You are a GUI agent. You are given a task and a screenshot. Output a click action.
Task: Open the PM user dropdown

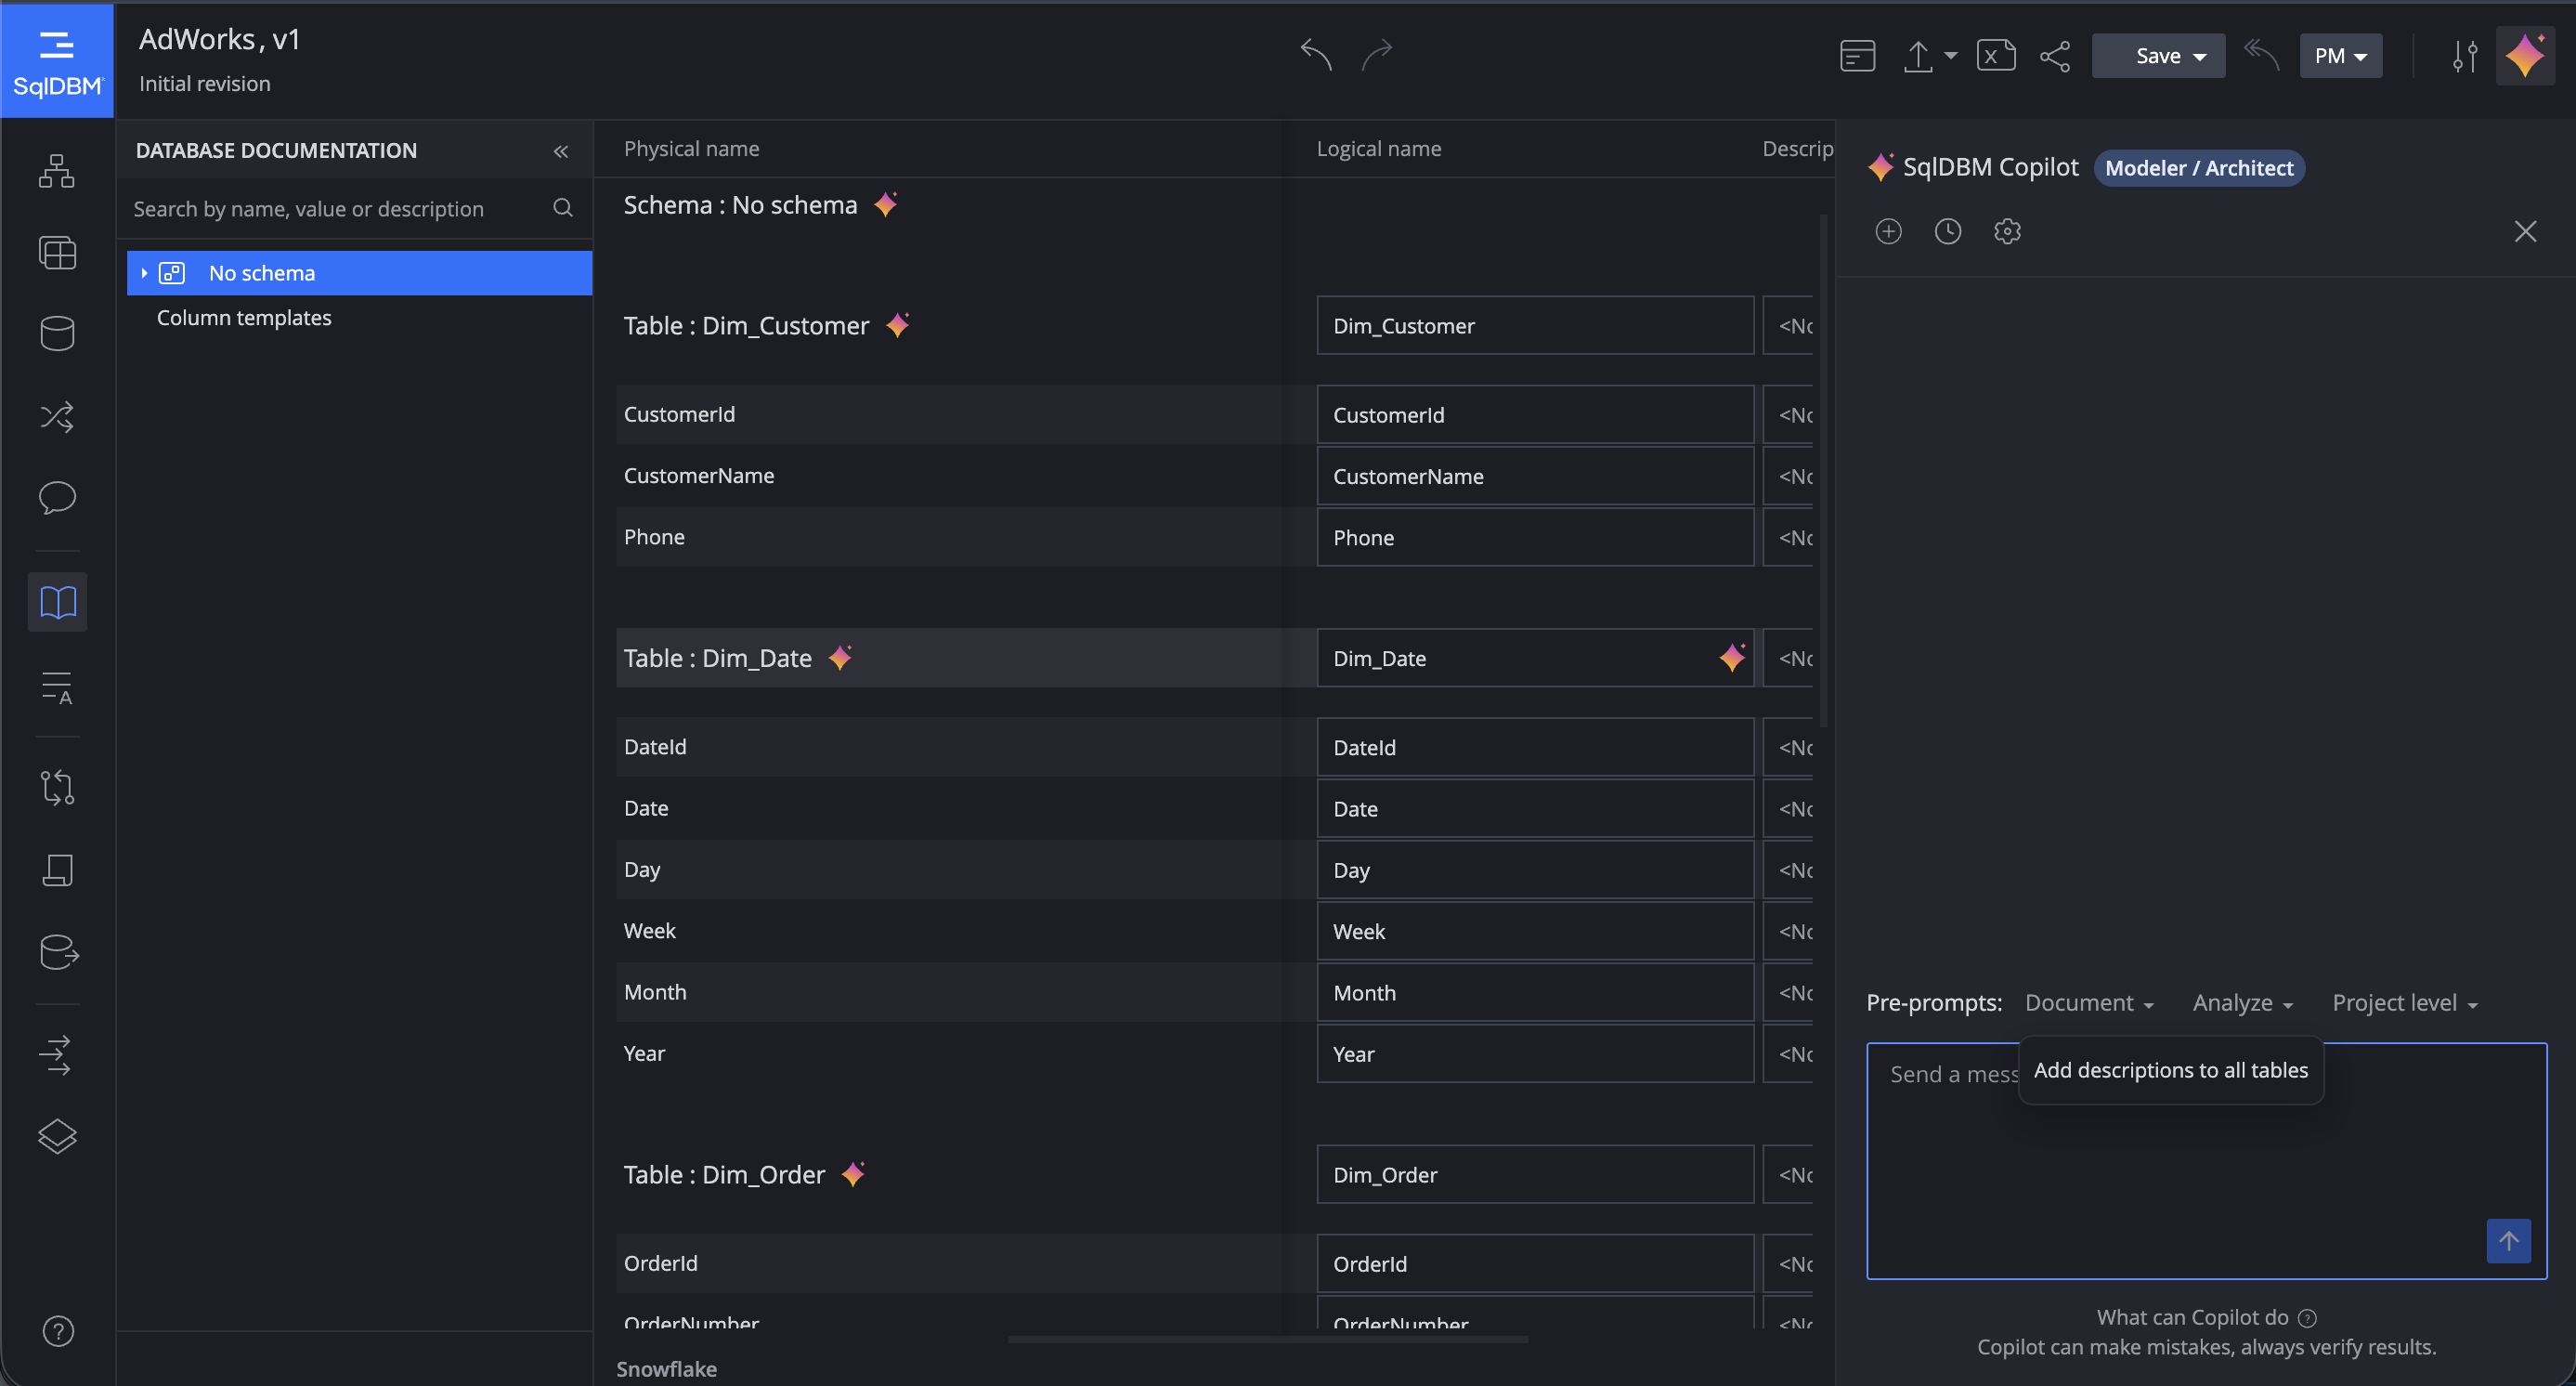click(2340, 56)
